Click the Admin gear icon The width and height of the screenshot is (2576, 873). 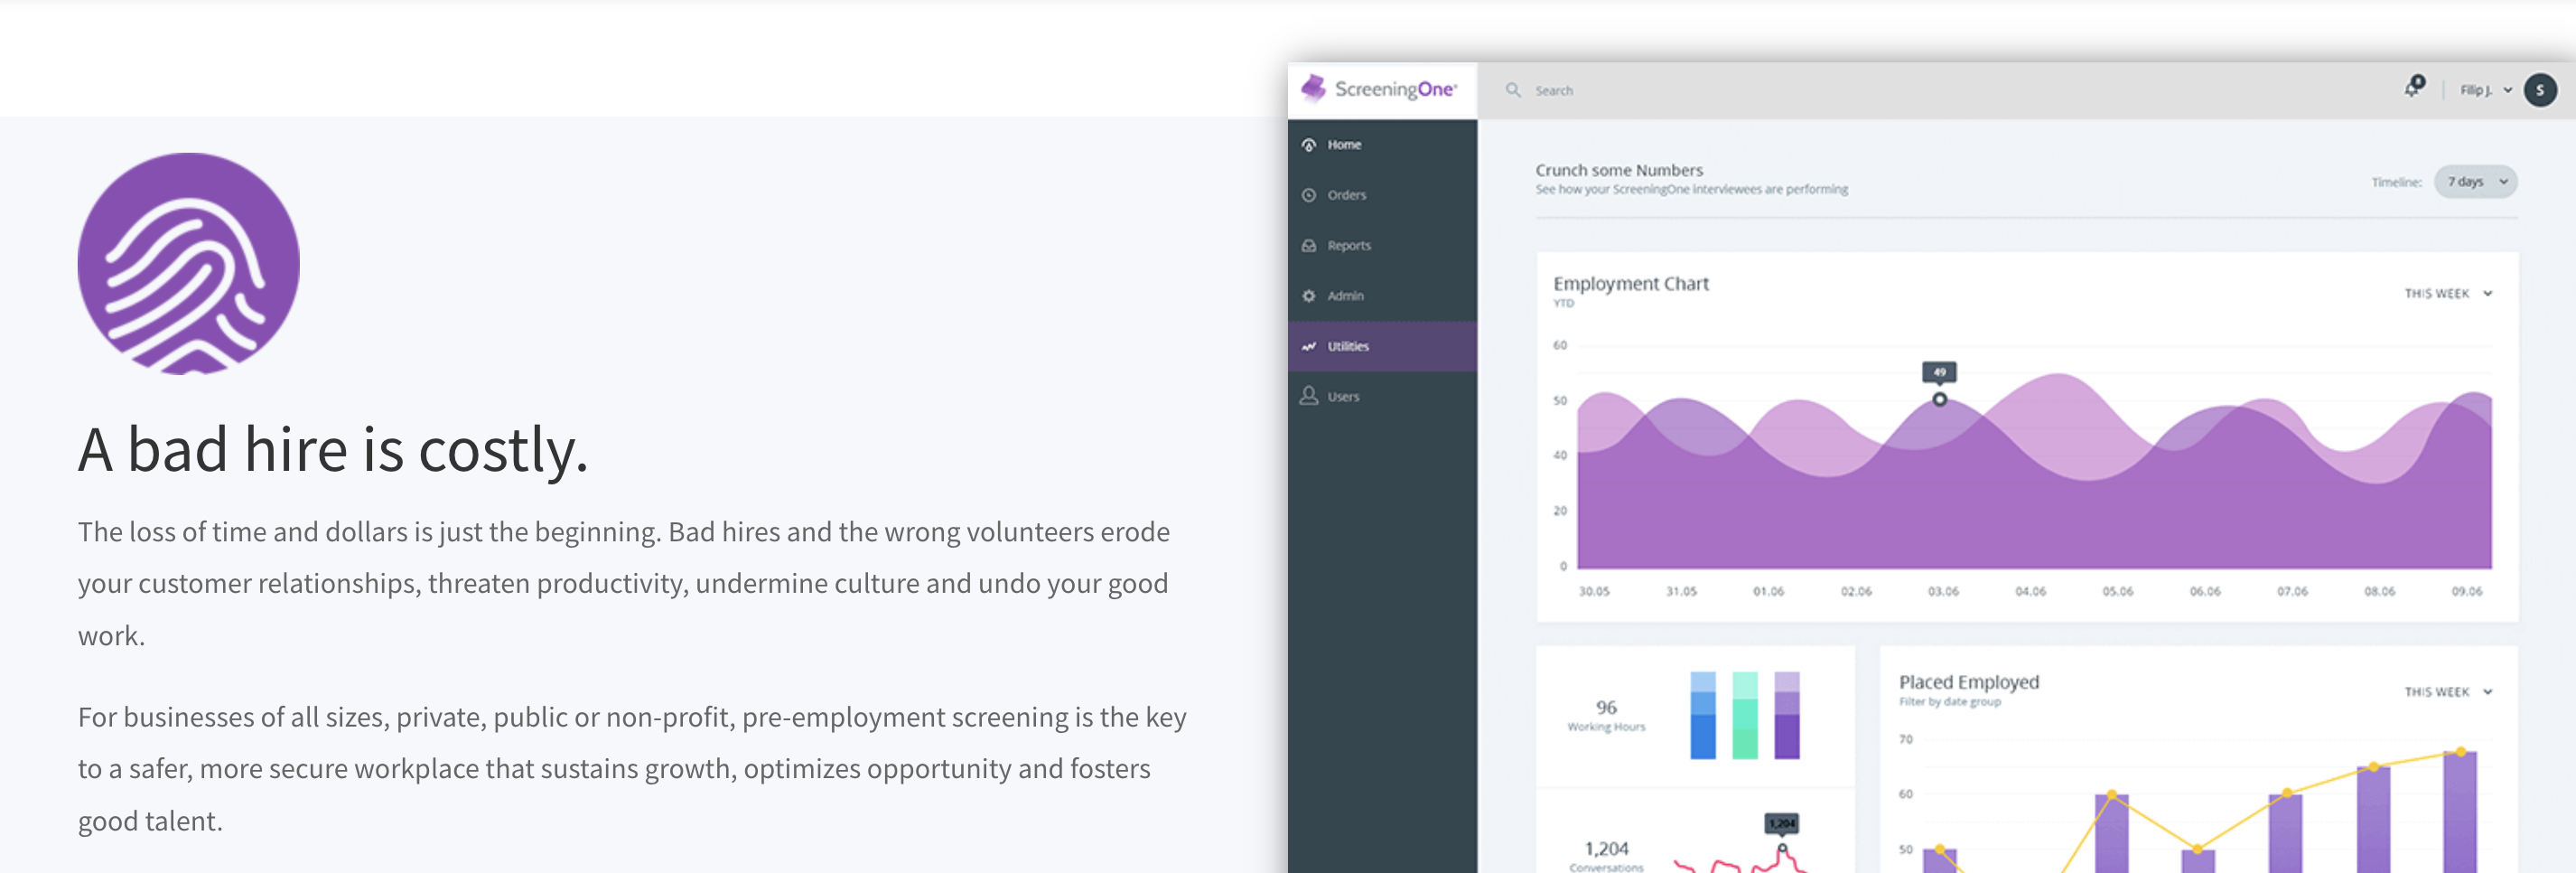(x=1308, y=296)
